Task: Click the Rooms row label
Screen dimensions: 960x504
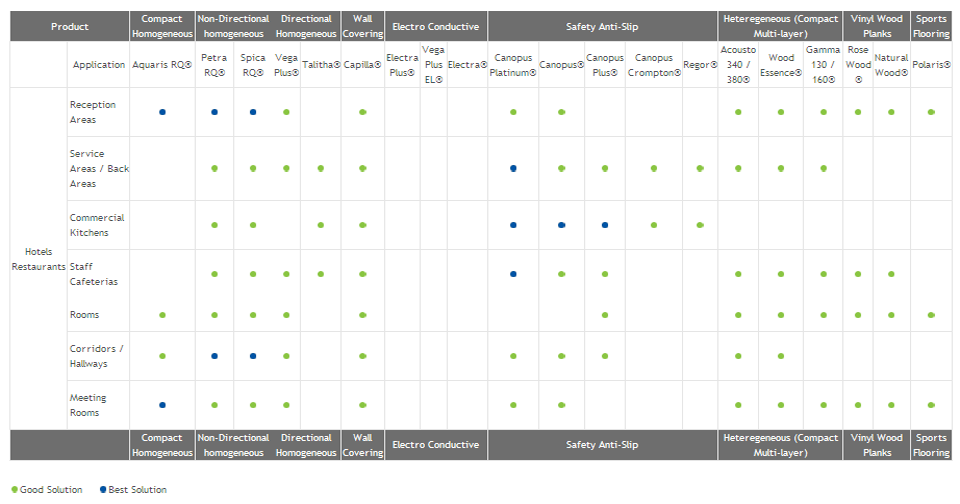Action: point(84,315)
